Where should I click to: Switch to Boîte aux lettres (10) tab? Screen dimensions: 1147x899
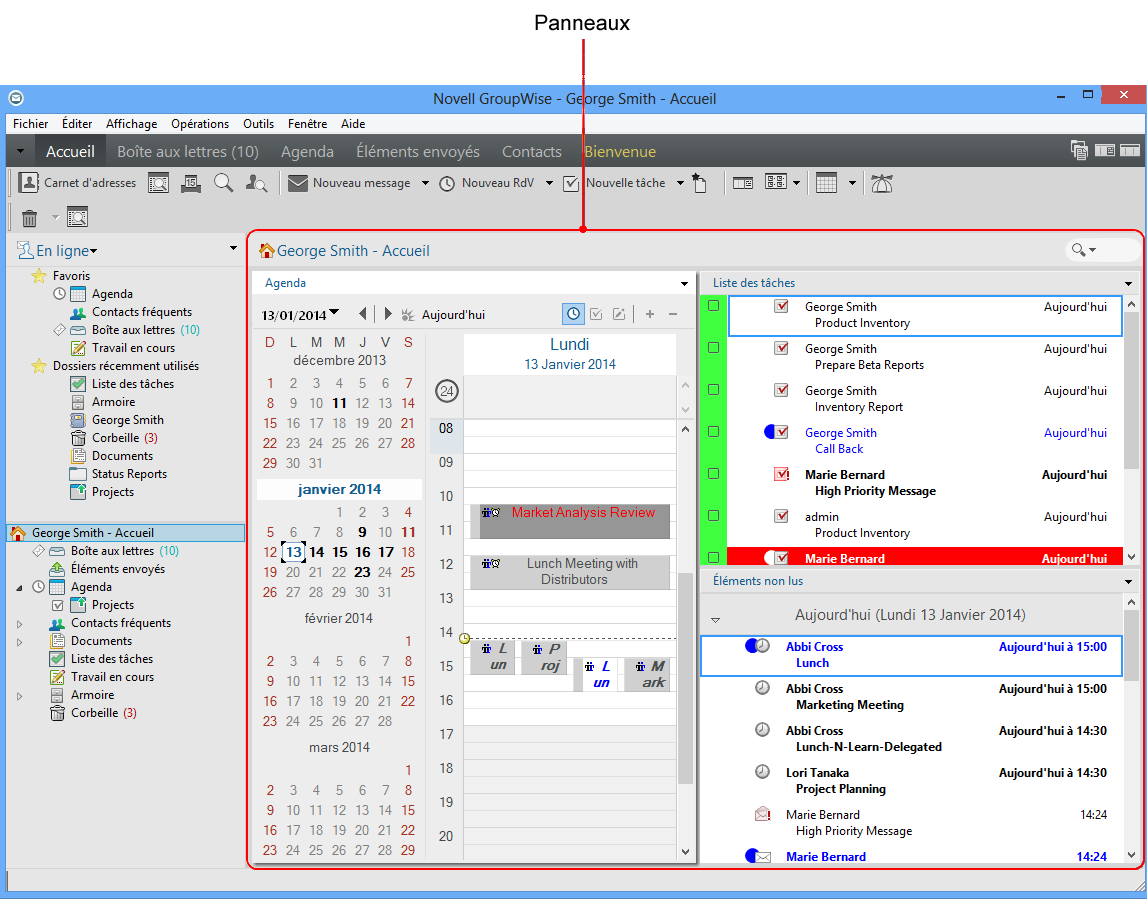(x=188, y=151)
